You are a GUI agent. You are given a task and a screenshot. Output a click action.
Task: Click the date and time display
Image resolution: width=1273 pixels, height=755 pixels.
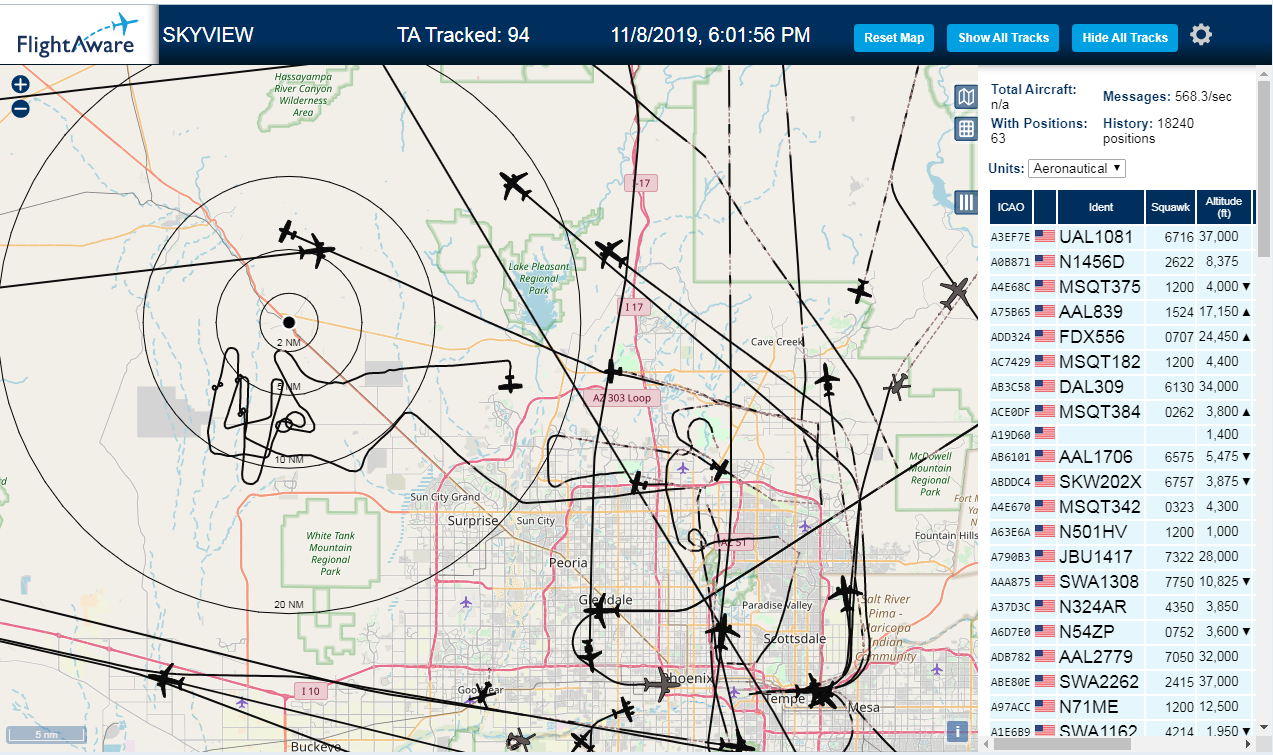point(711,35)
